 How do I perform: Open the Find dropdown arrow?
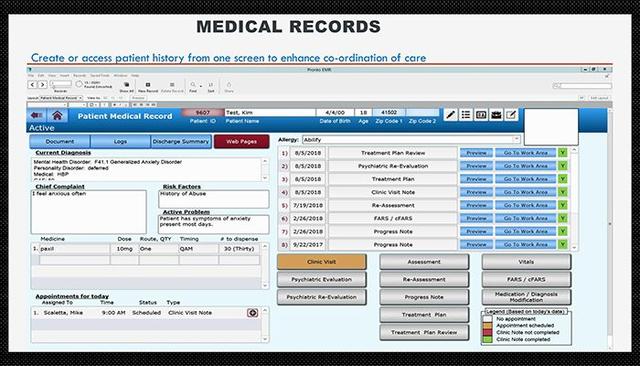pyautogui.click(x=200, y=86)
